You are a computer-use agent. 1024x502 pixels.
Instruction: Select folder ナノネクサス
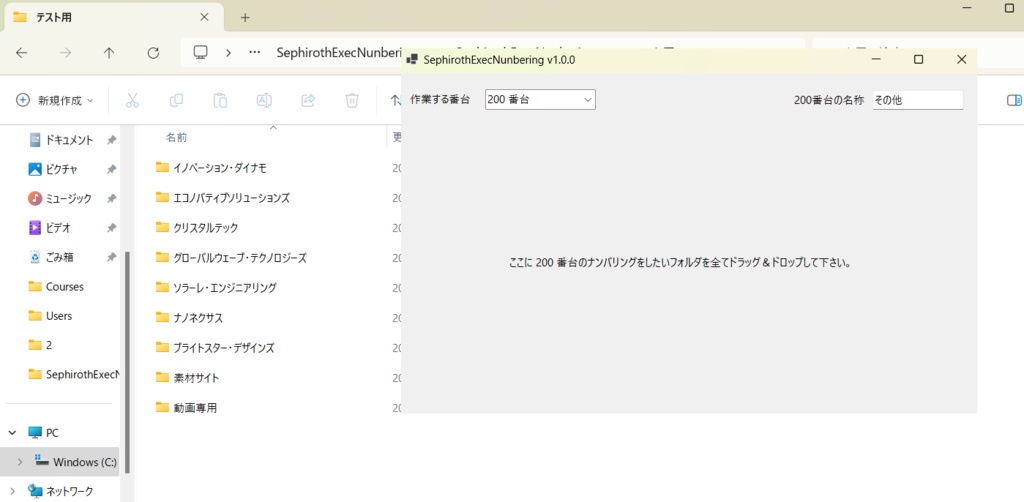coord(189,318)
